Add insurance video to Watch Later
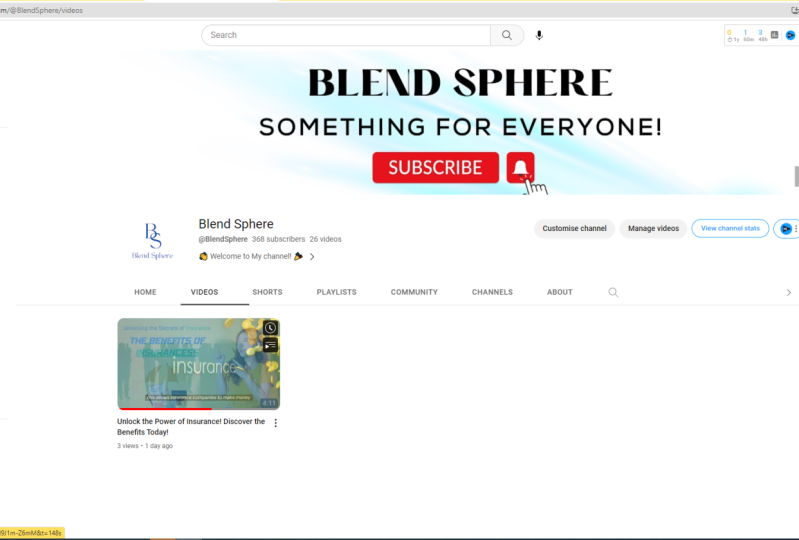The image size is (799, 540). [270, 328]
